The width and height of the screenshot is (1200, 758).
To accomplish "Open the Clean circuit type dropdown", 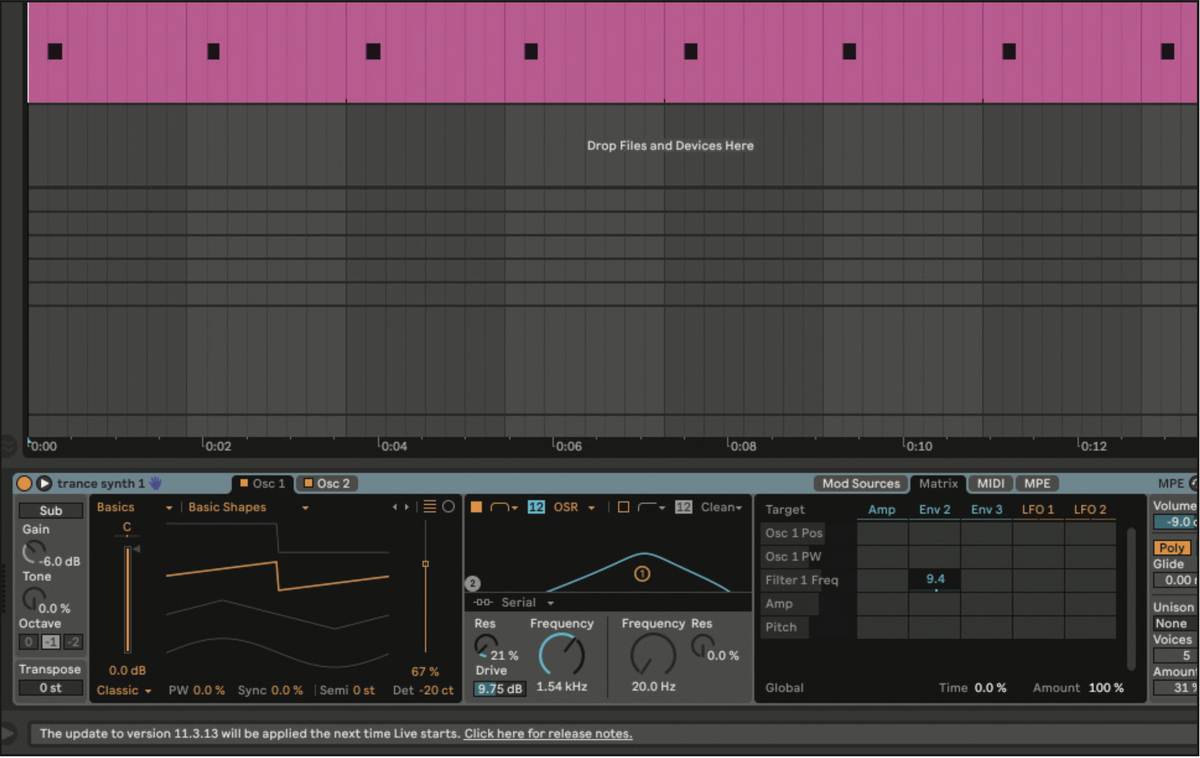I will click(x=722, y=508).
